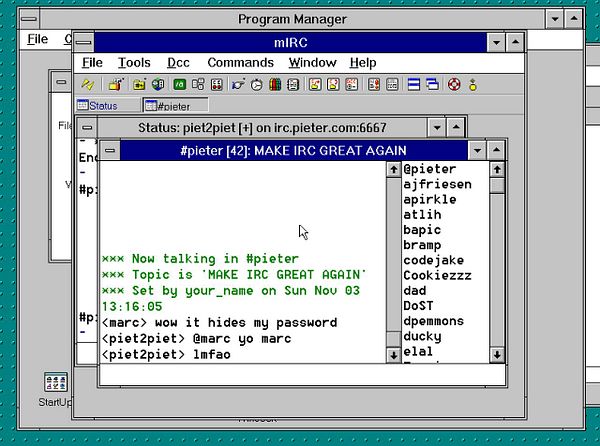Open the DCC Options toolbar icon
The width and height of the screenshot is (600, 446).
[x=352, y=85]
